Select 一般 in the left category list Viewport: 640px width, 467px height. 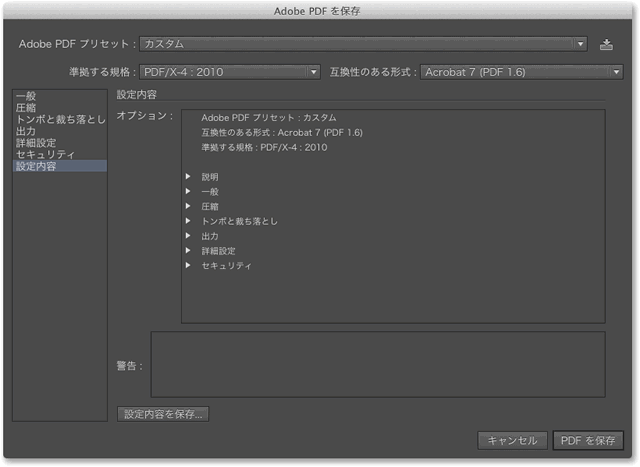26,96
